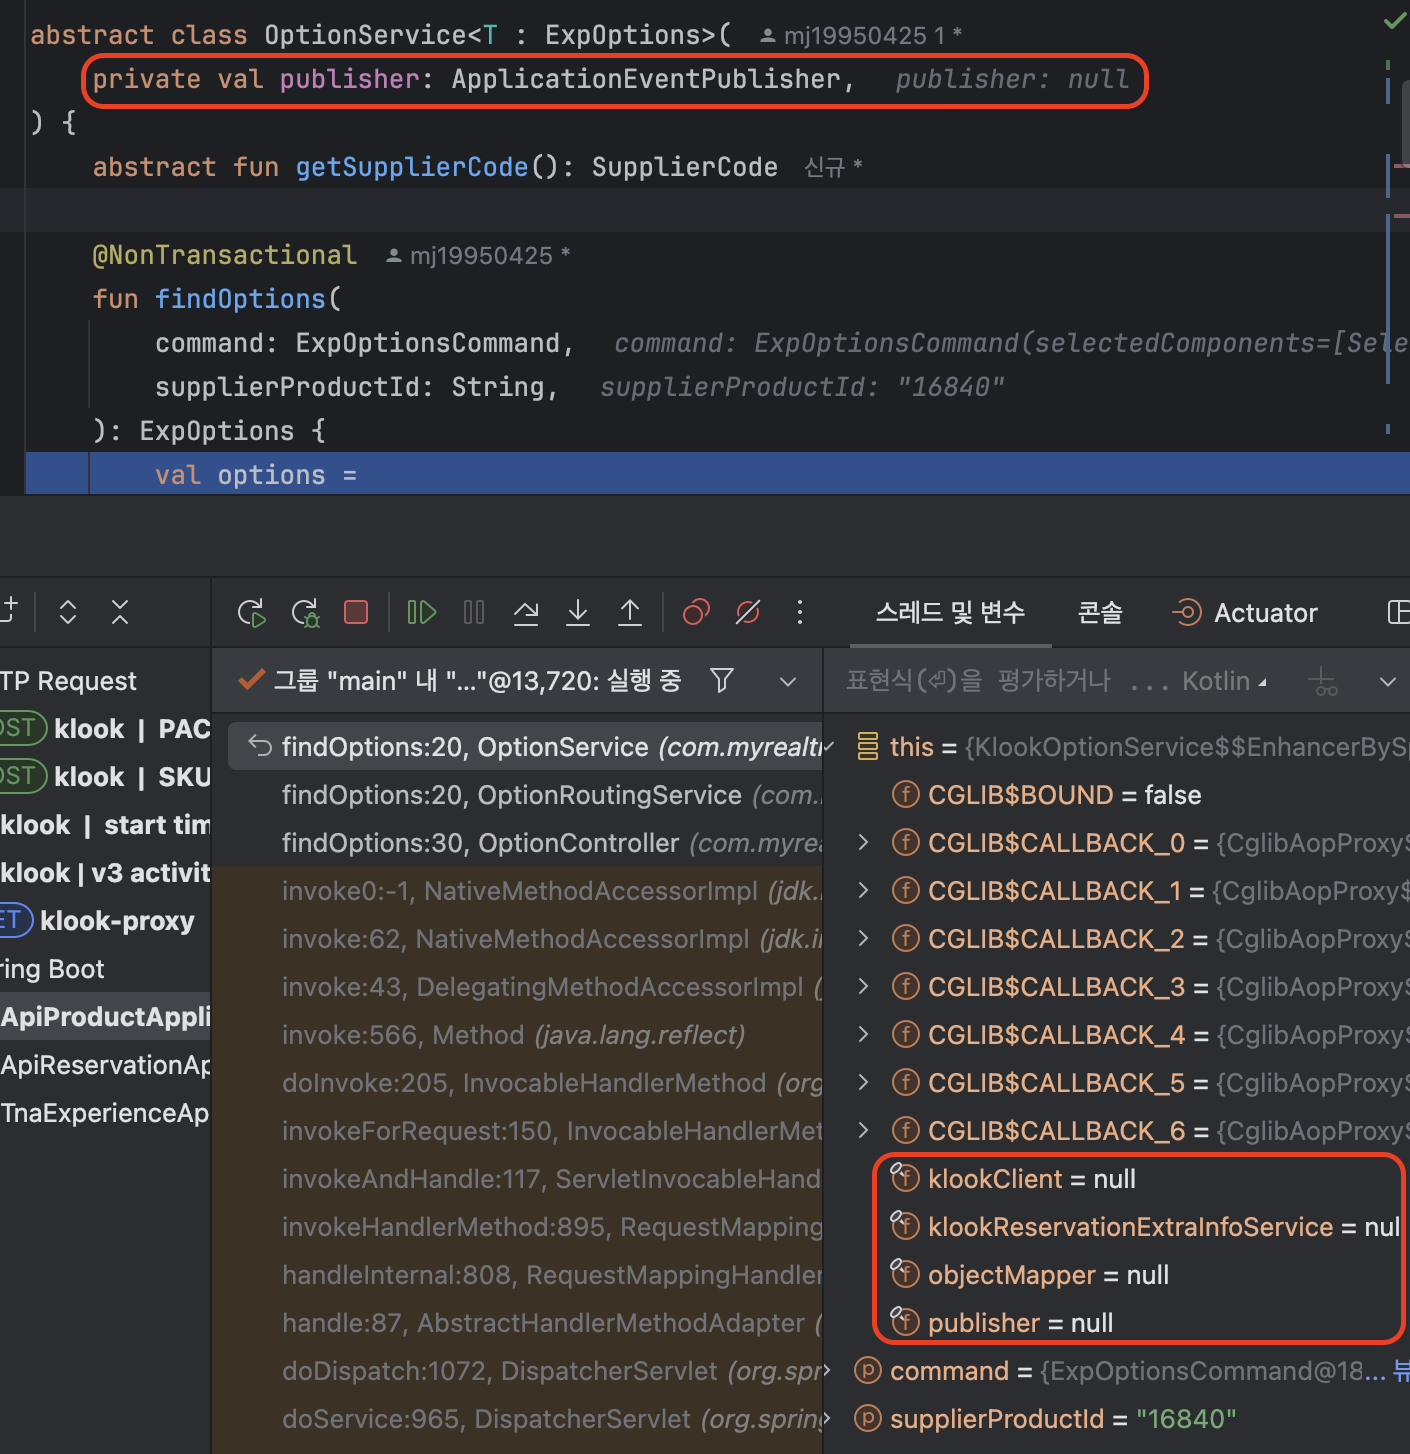Select frame invoke0:-1, NativeMethodAccessorImpl
The height and width of the screenshot is (1454, 1410).
tap(518, 891)
